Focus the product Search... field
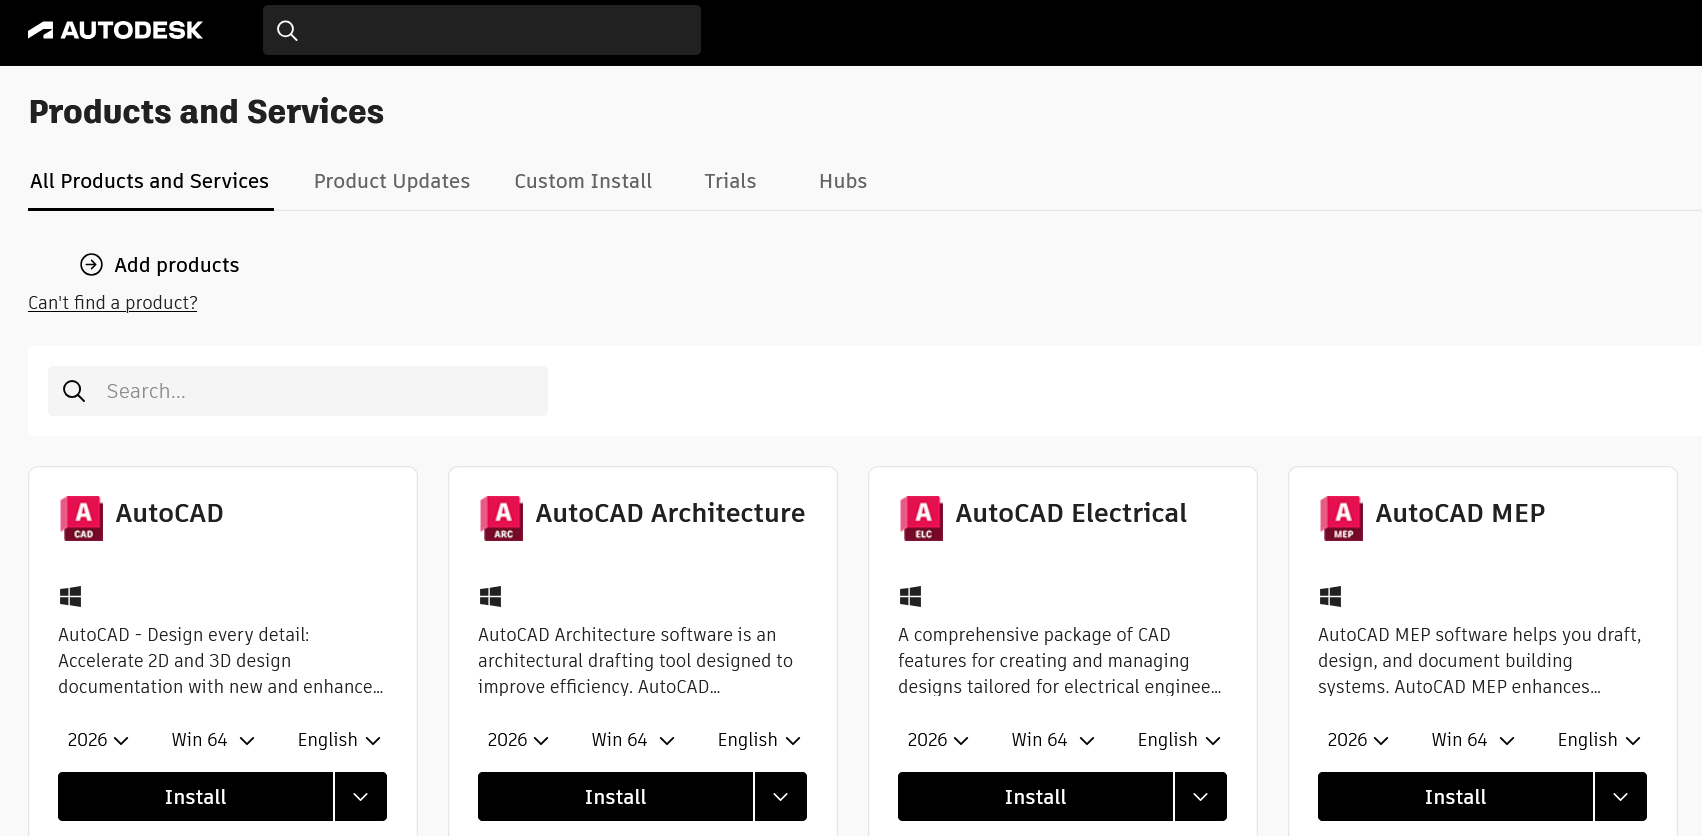Screen dimensions: 1702x836 click(x=298, y=391)
